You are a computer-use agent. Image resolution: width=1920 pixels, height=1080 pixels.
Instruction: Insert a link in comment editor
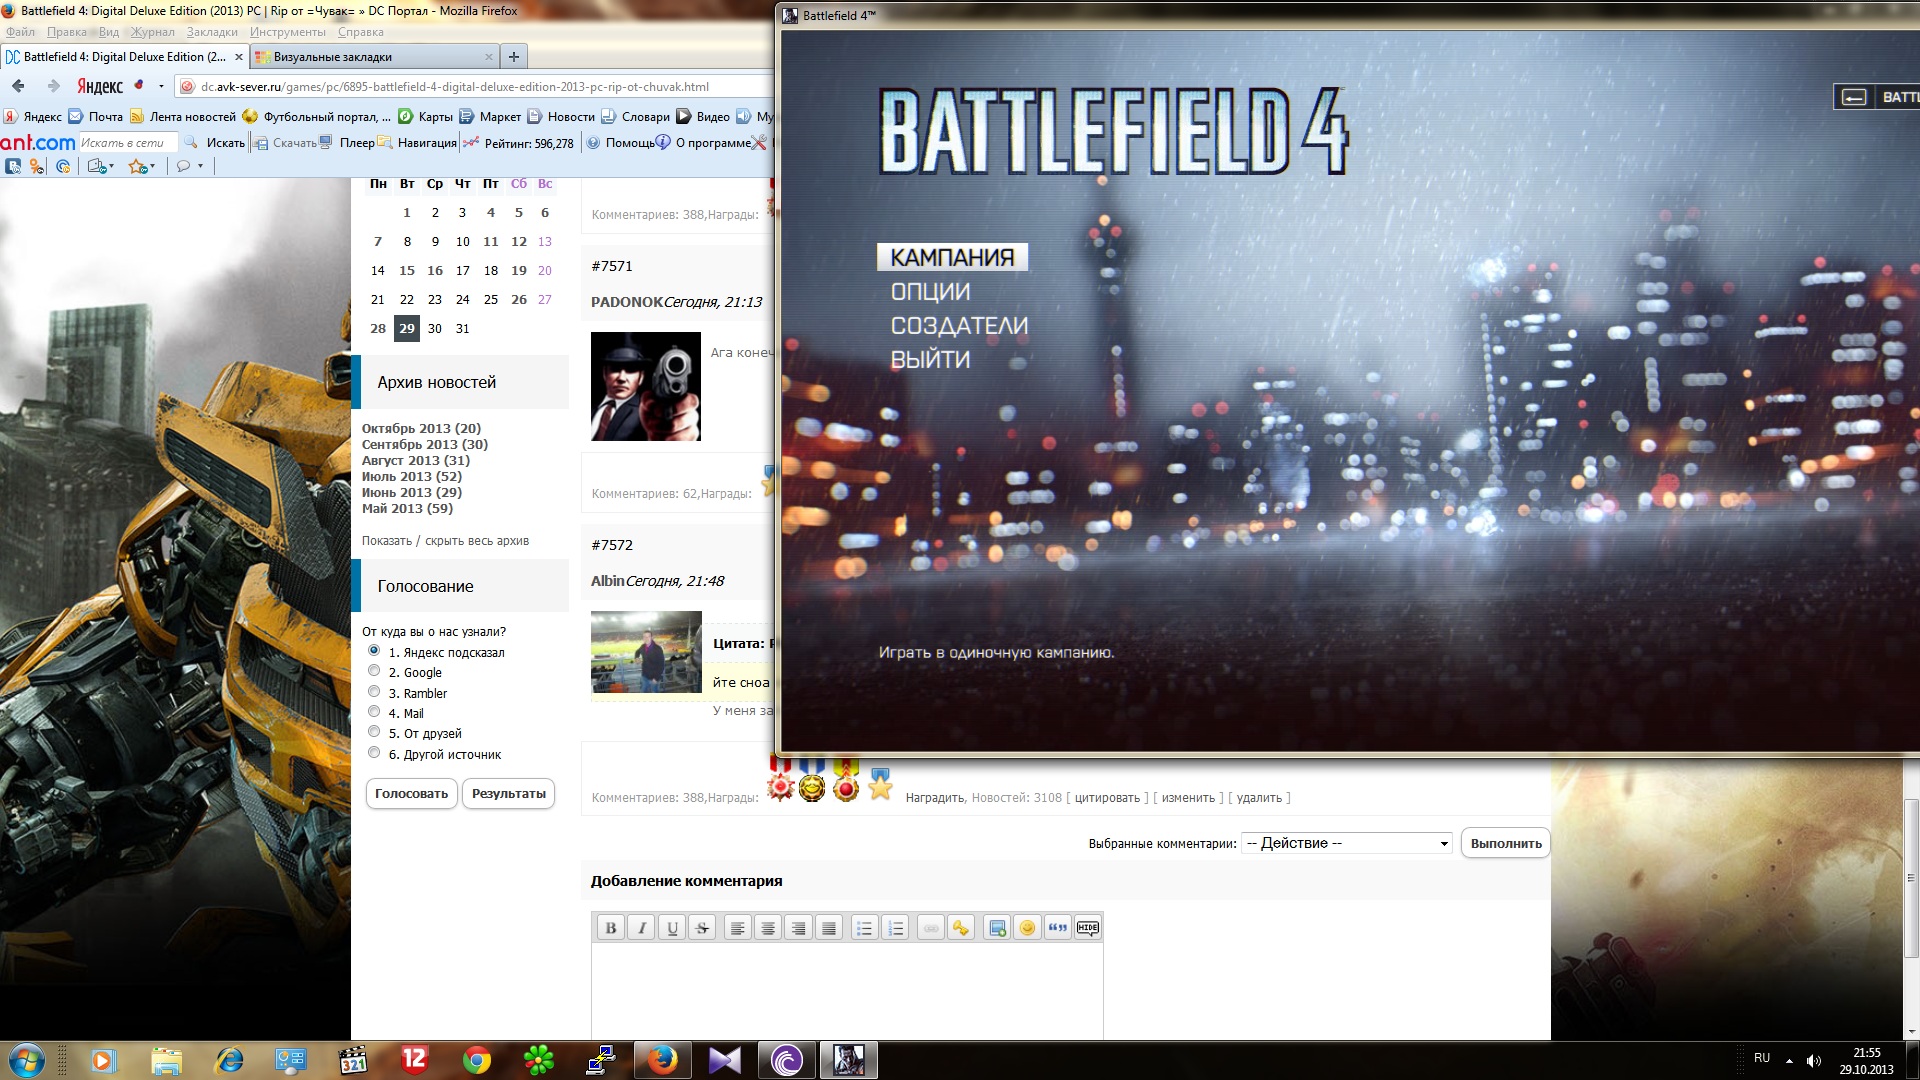pos(931,928)
